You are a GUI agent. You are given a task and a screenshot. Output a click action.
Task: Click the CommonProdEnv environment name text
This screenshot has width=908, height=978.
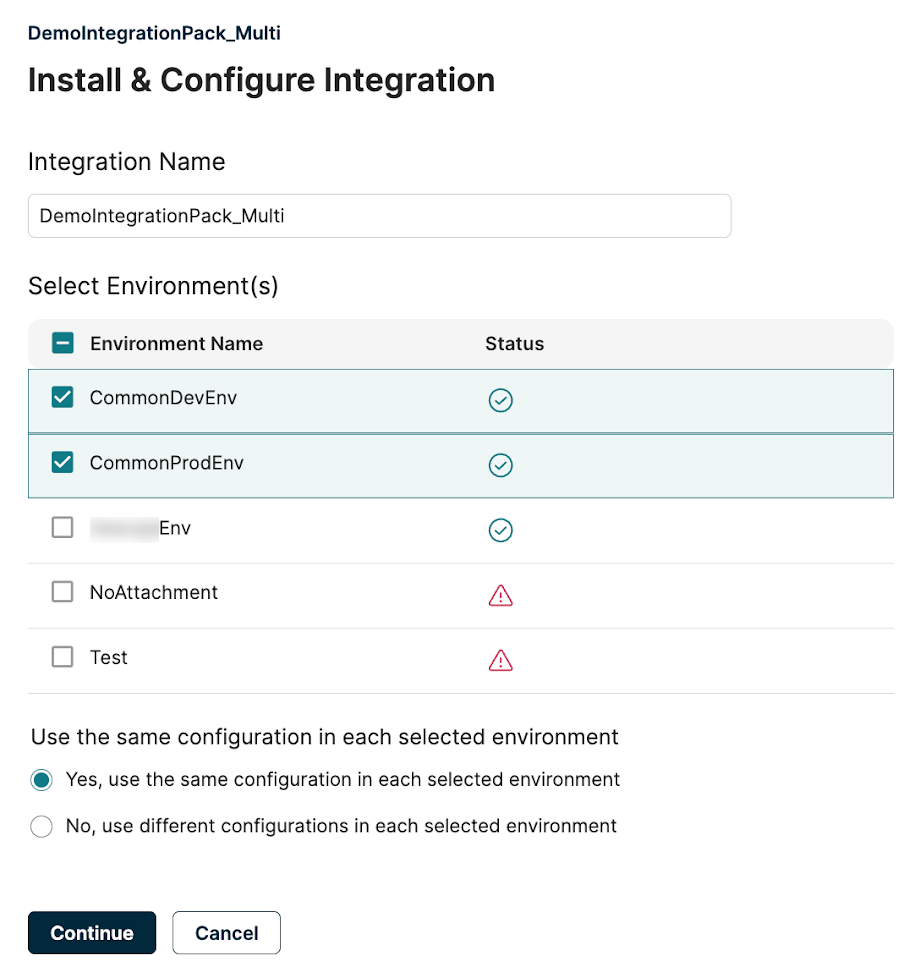[166, 463]
